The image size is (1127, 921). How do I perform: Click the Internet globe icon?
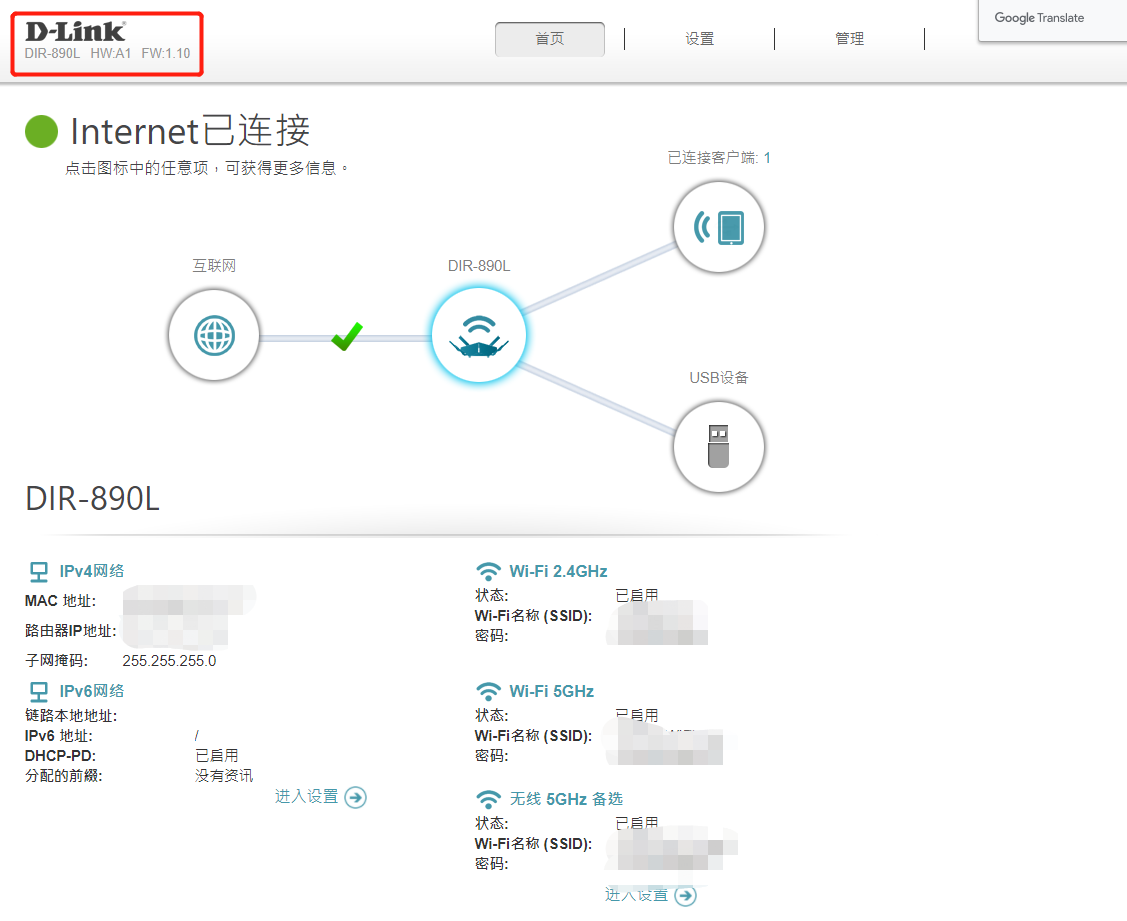(214, 335)
